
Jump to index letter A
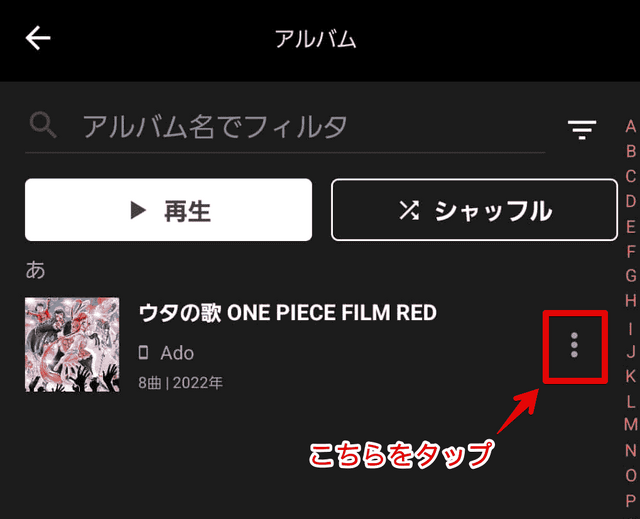pos(631,126)
